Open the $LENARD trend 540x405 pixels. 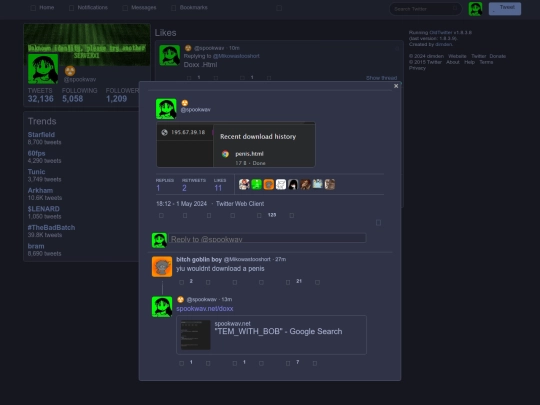(43, 209)
